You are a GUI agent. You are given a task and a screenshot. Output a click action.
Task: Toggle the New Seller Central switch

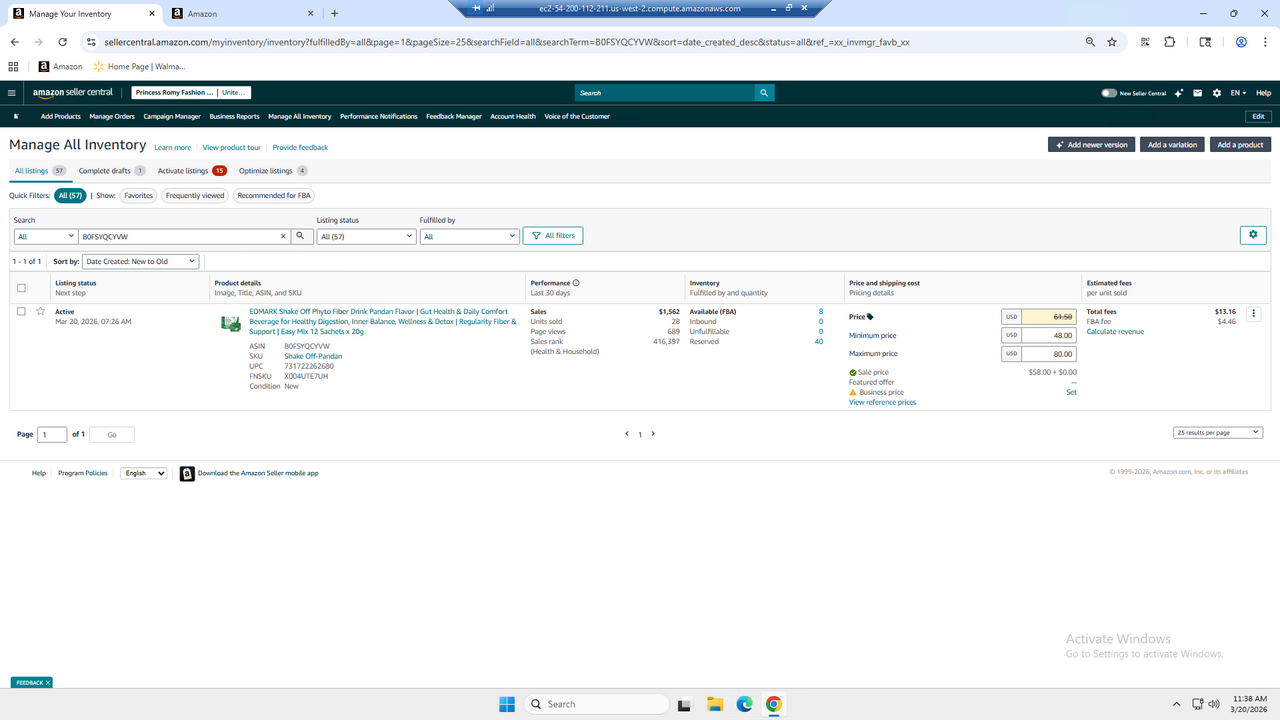click(1108, 93)
